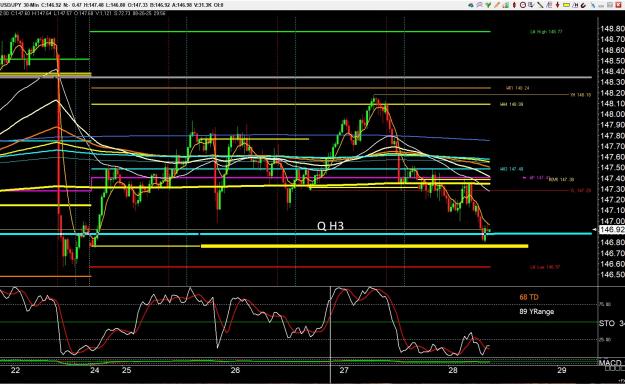This screenshot has width=625, height=384.
Task: Click the 148.80 price axis label
Action: tap(612, 29)
